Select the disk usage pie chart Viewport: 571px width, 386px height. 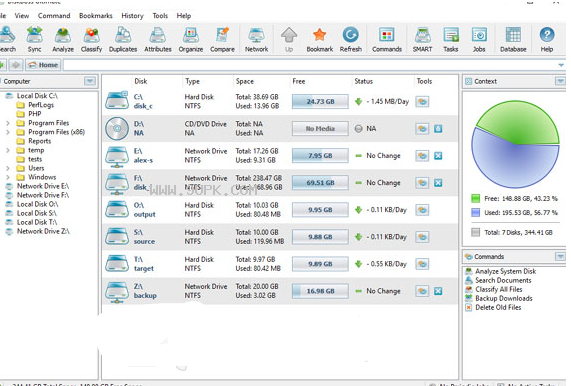(x=515, y=144)
